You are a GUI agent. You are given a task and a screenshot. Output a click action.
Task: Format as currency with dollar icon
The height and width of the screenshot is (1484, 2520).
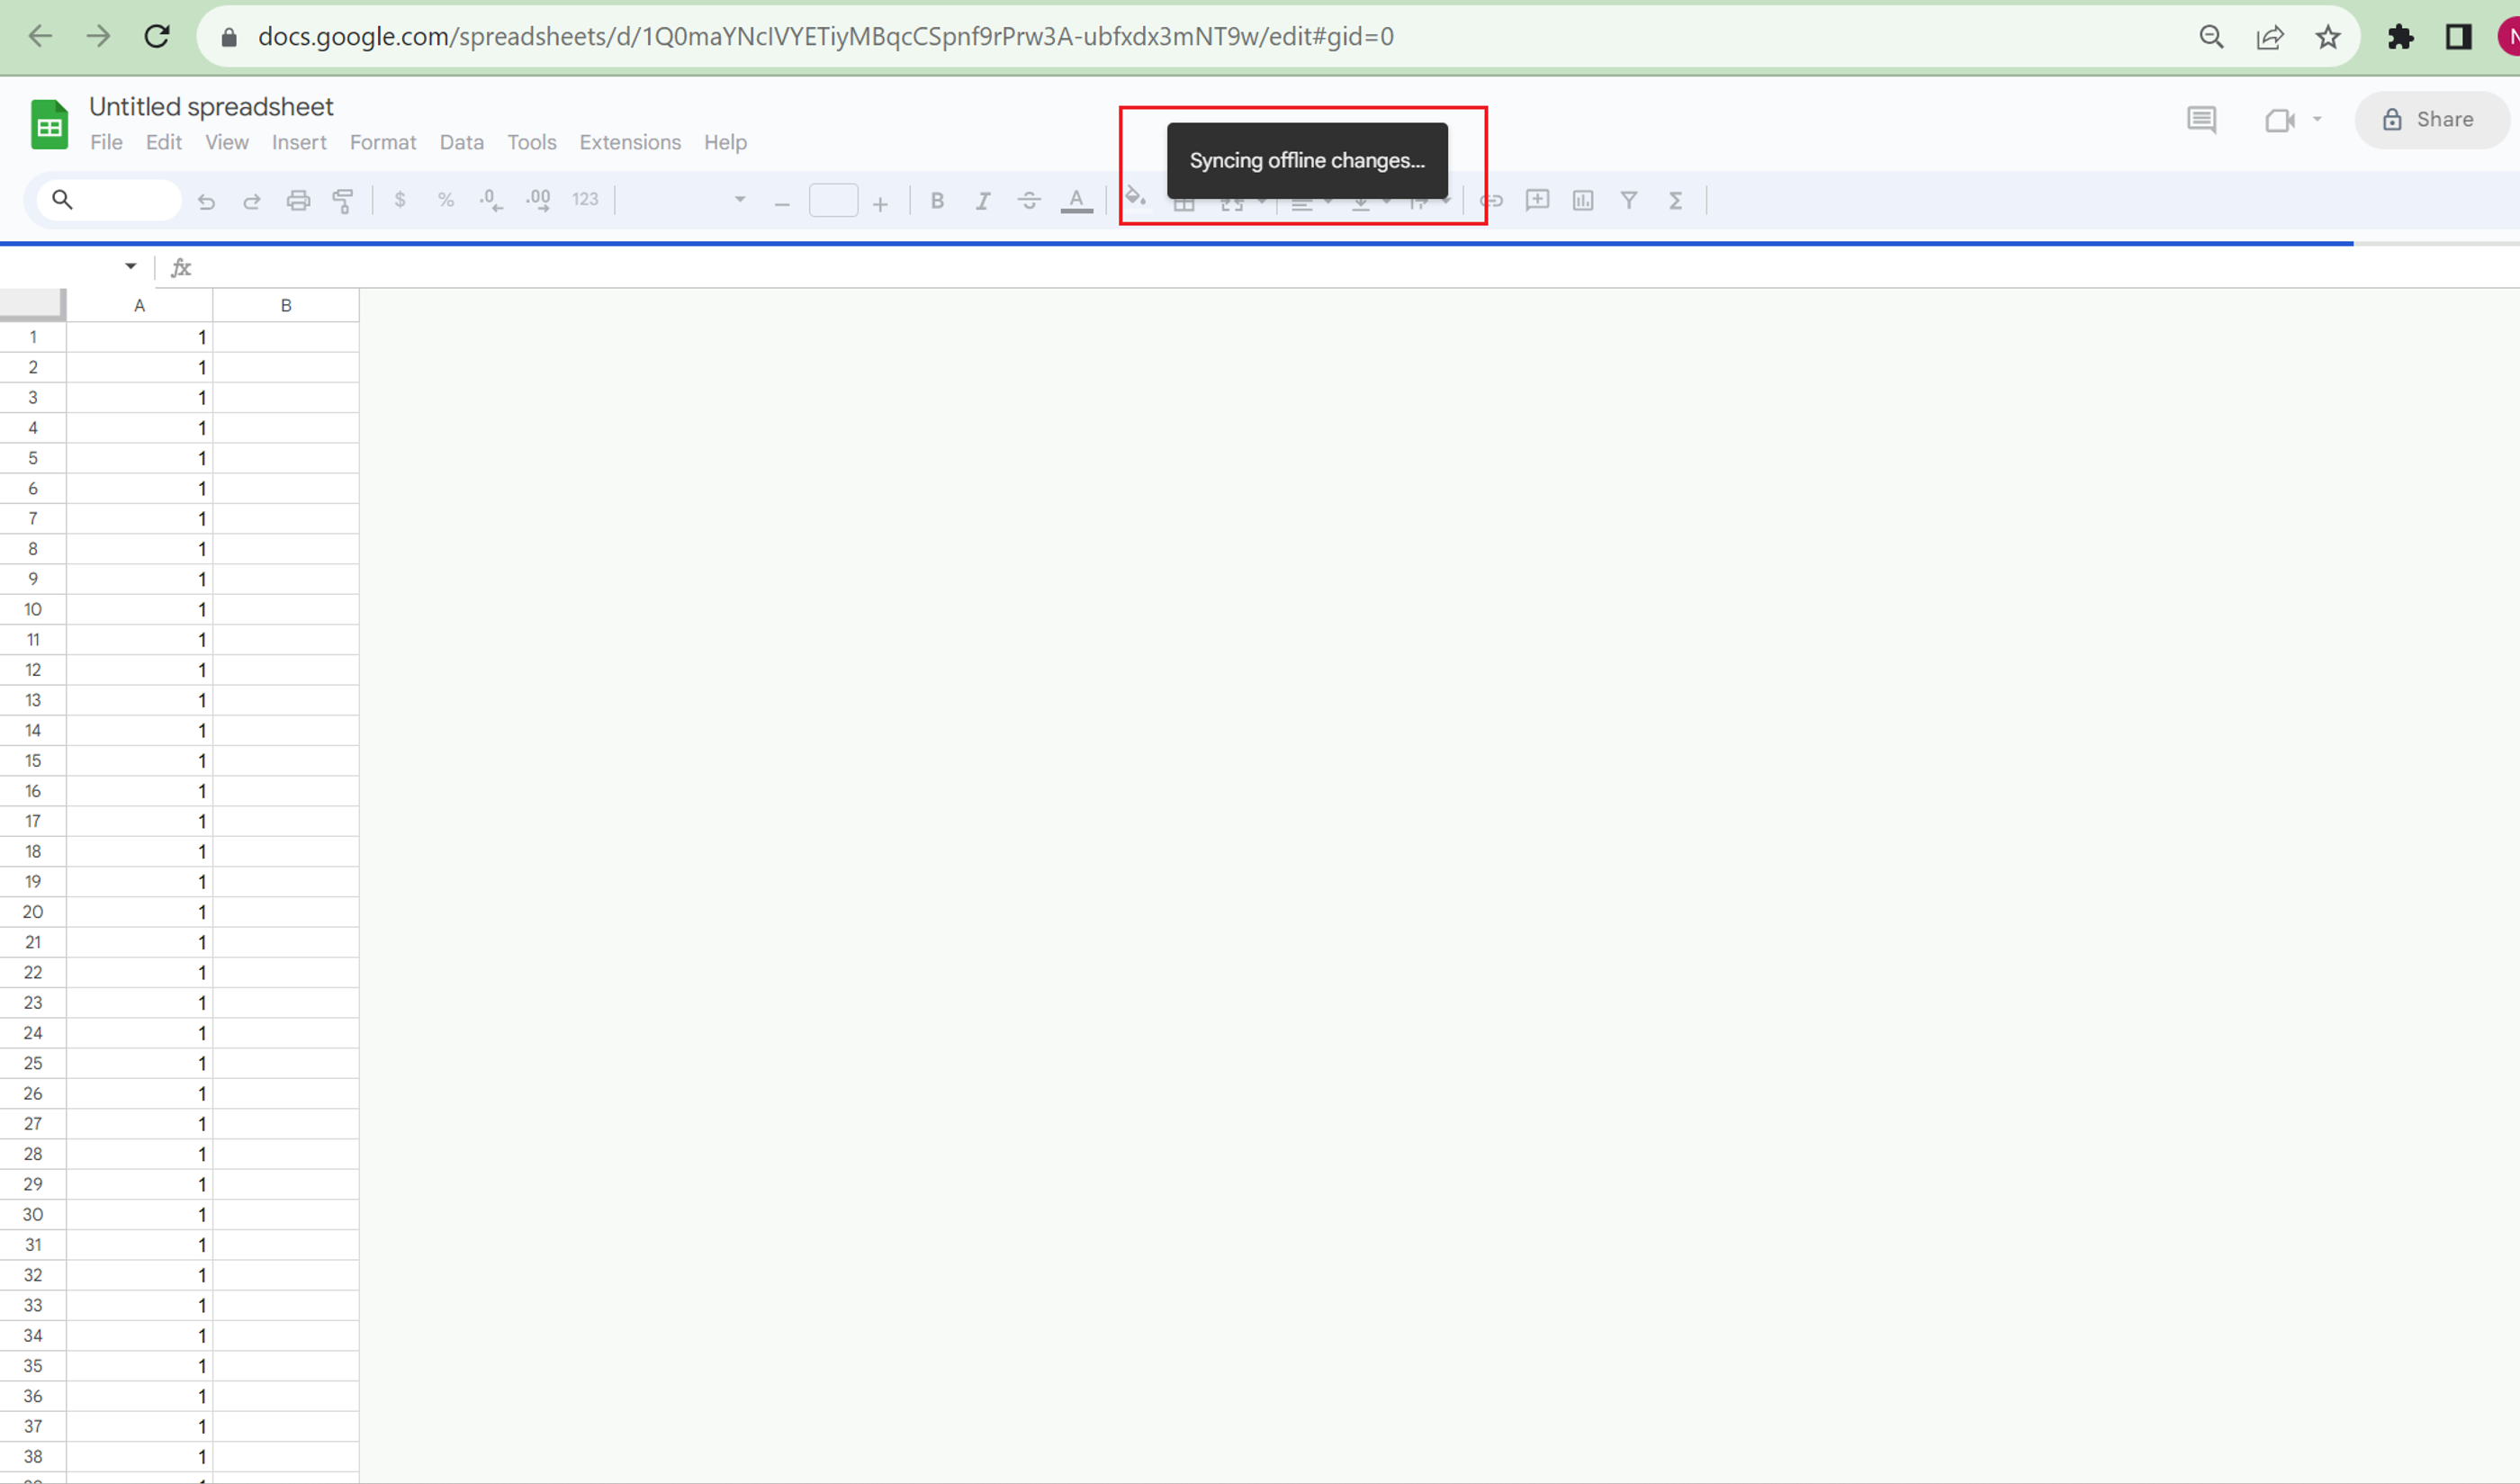(x=400, y=200)
